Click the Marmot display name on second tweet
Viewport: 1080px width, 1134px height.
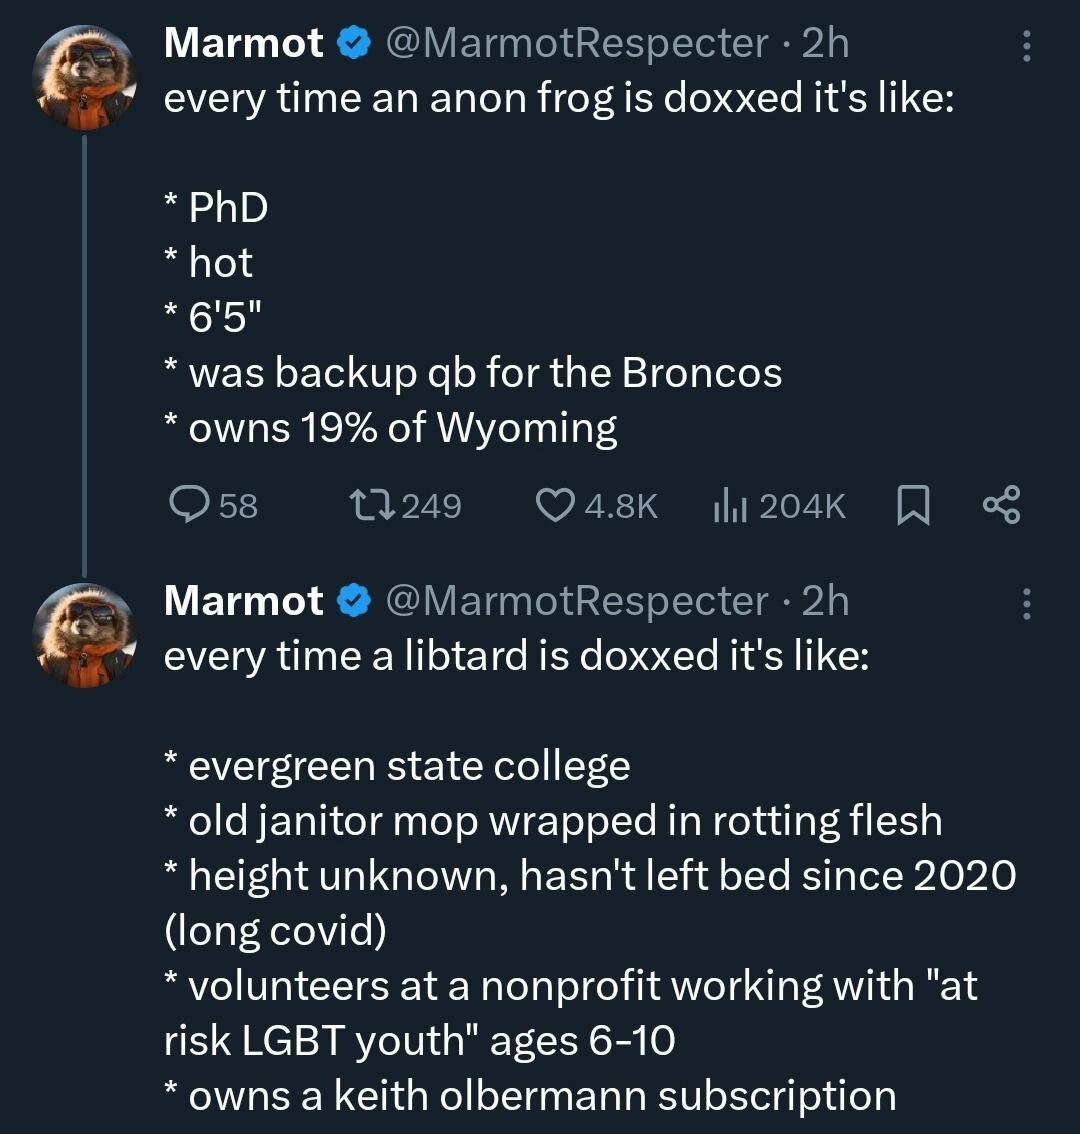pyautogui.click(x=243, y=601)
